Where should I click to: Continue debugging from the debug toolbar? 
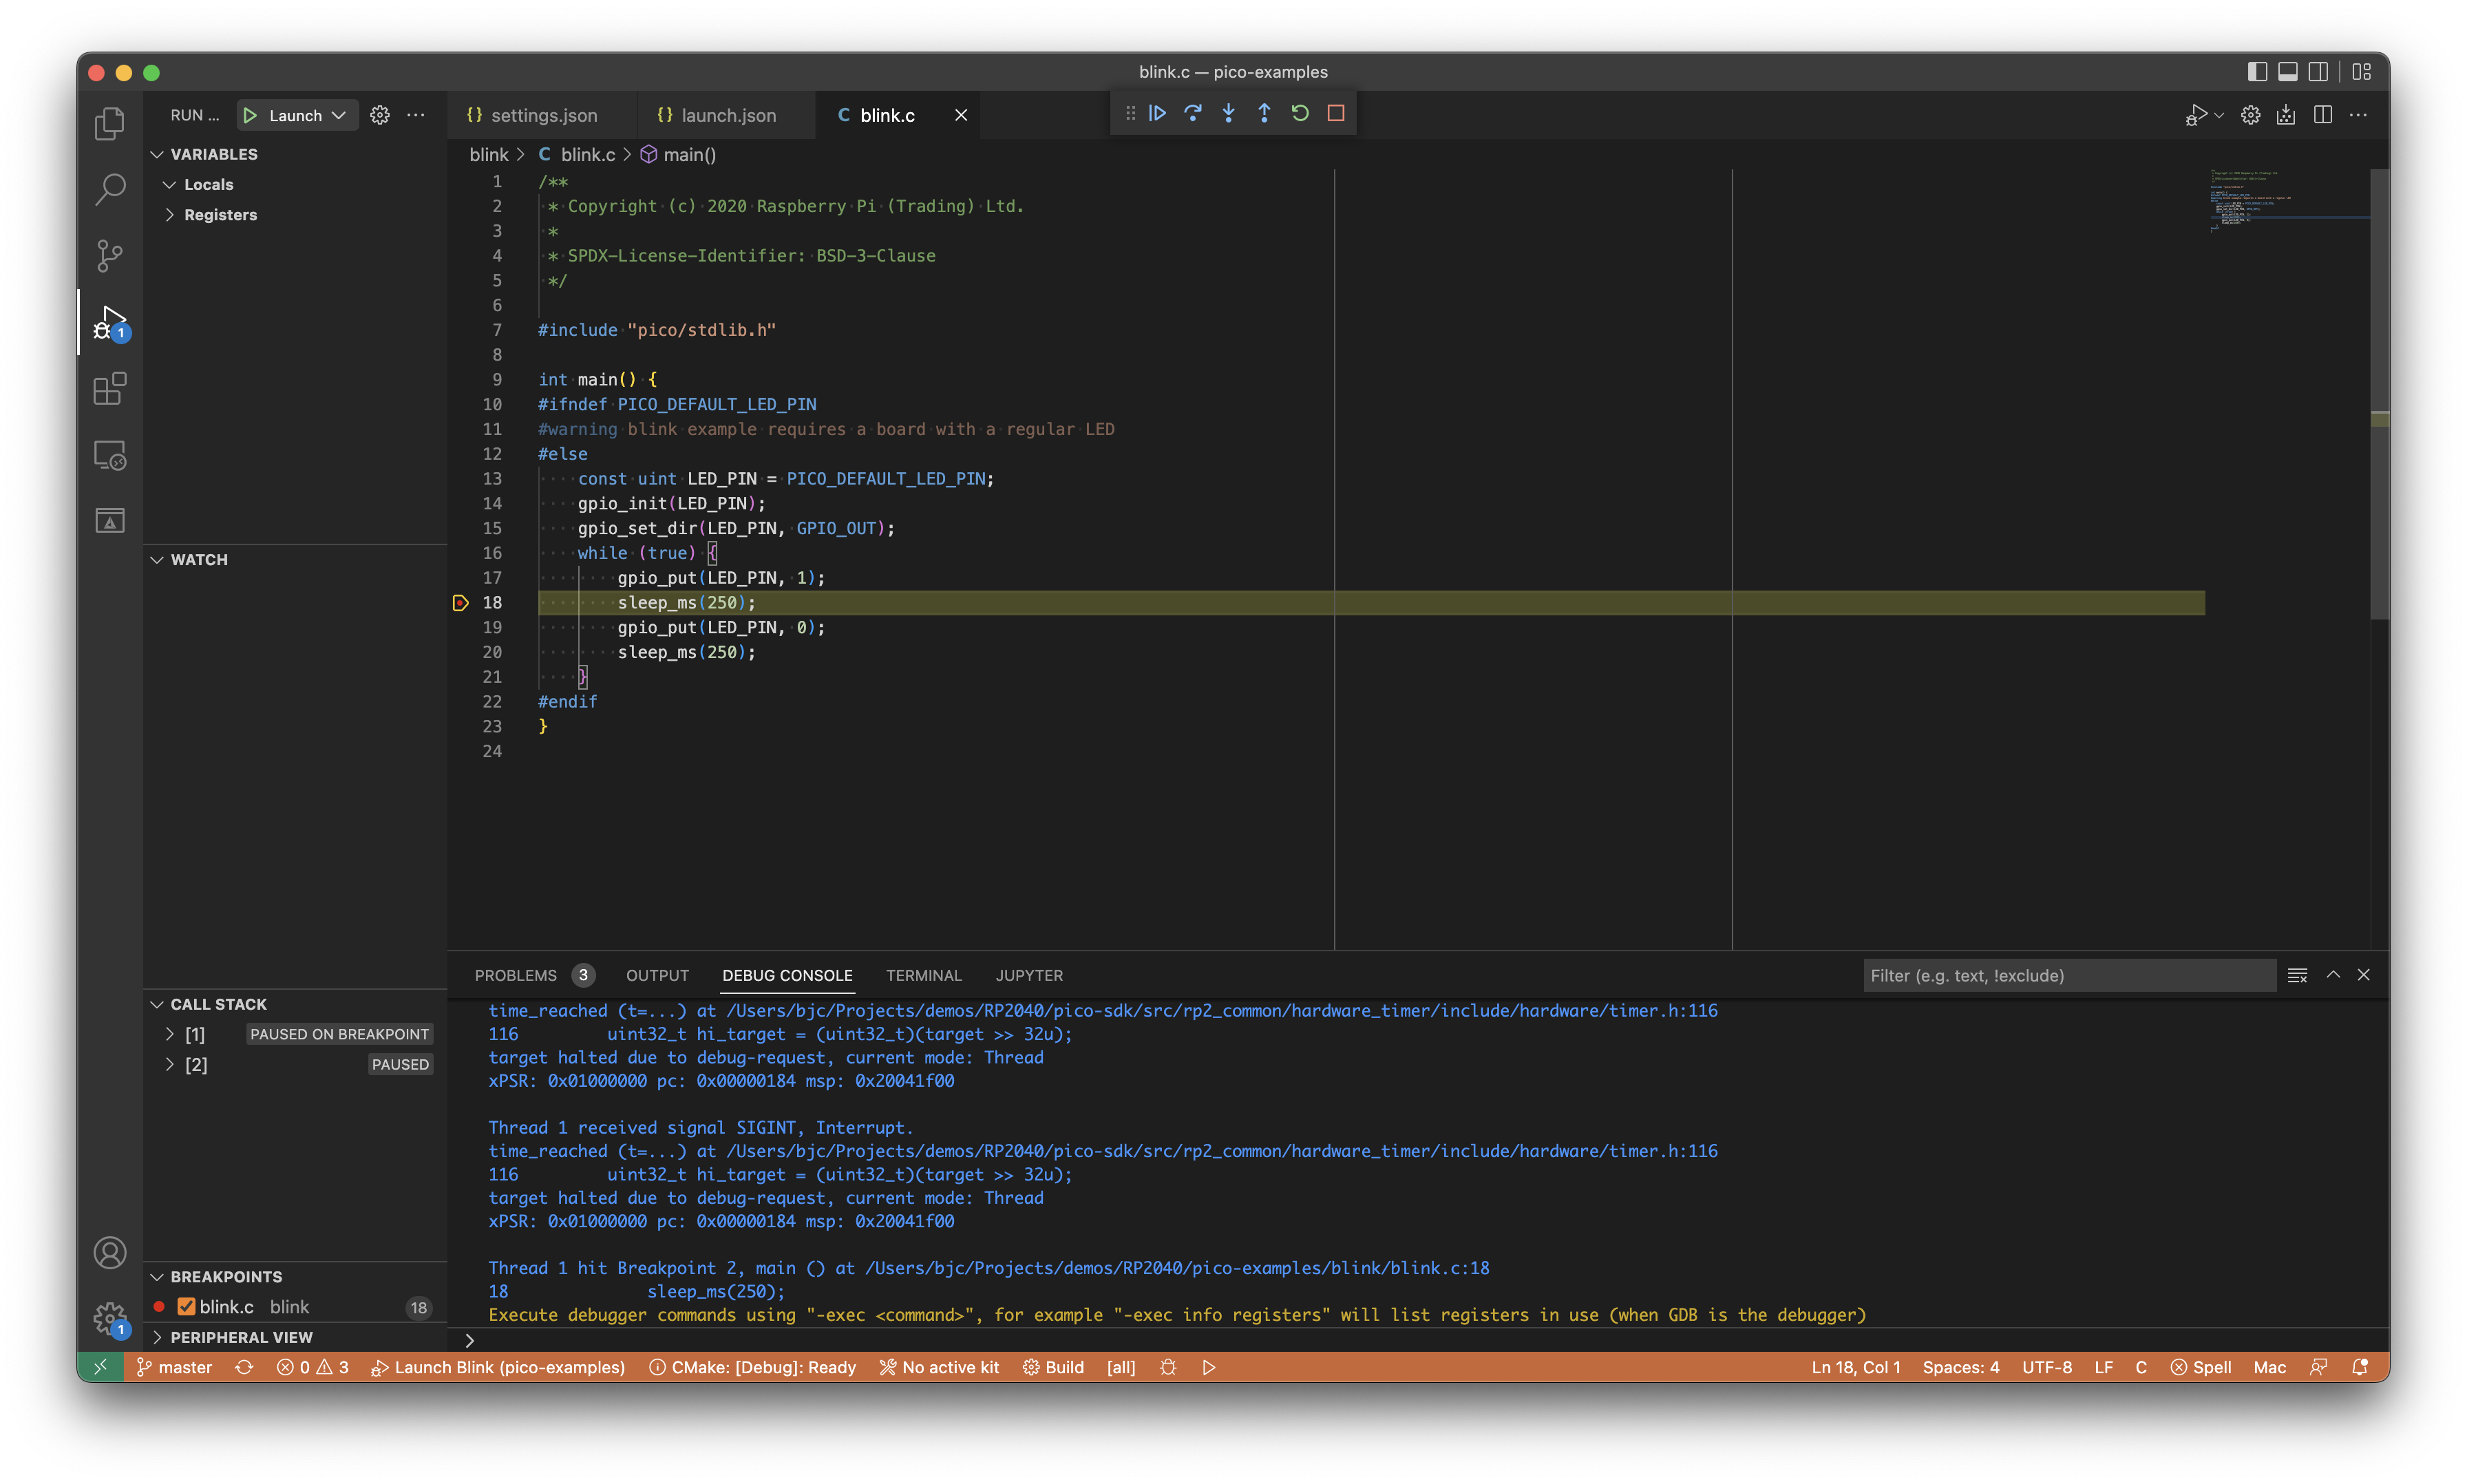[1157, 114]
